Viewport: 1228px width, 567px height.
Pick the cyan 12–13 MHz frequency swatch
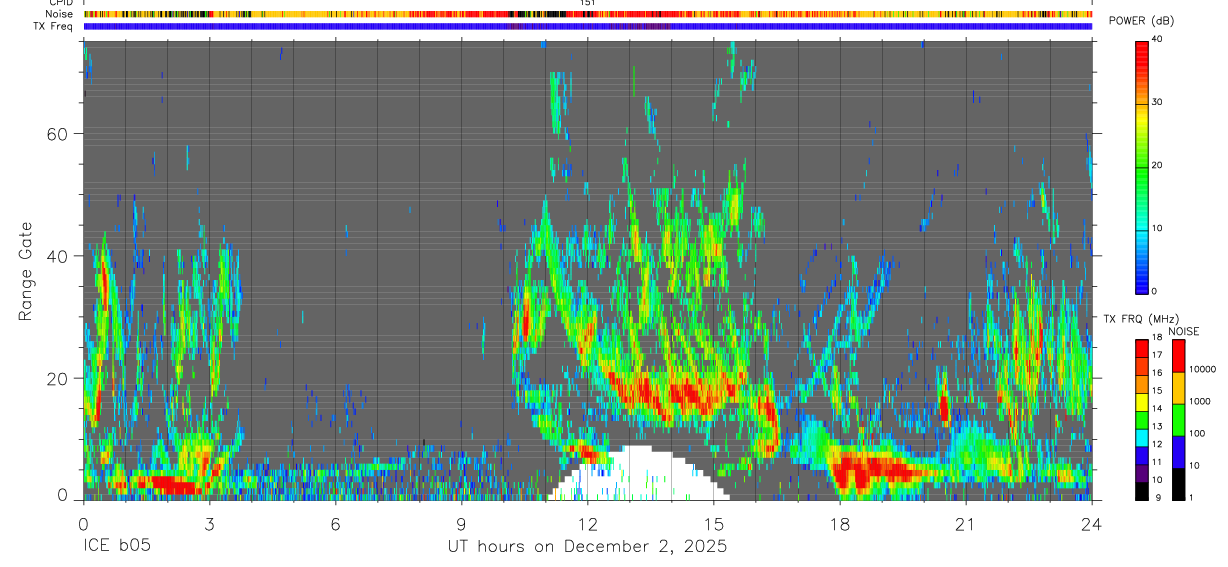[1142, 436]
